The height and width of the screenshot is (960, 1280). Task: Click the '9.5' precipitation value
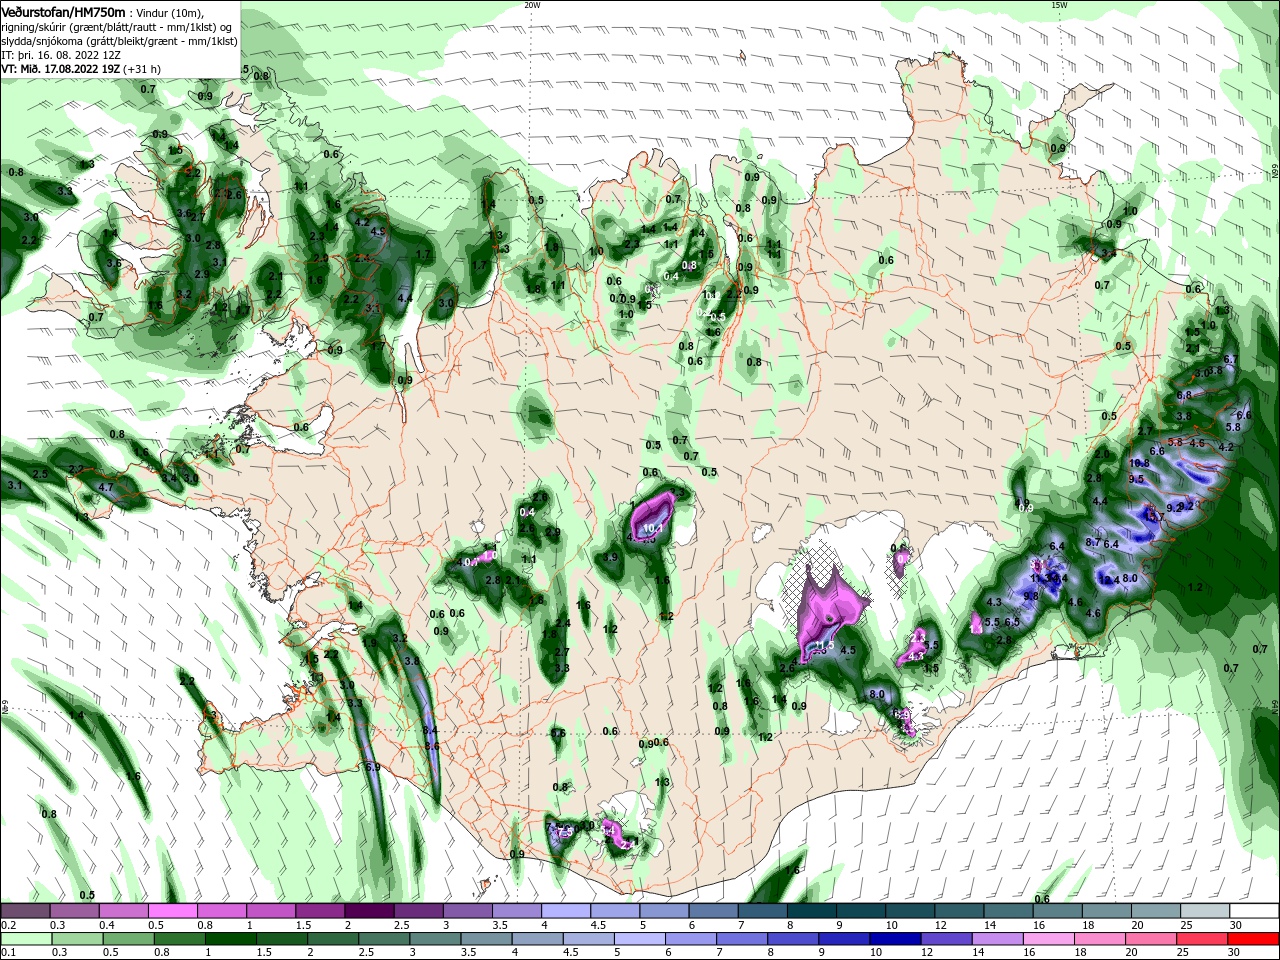tap(1136, 479)
